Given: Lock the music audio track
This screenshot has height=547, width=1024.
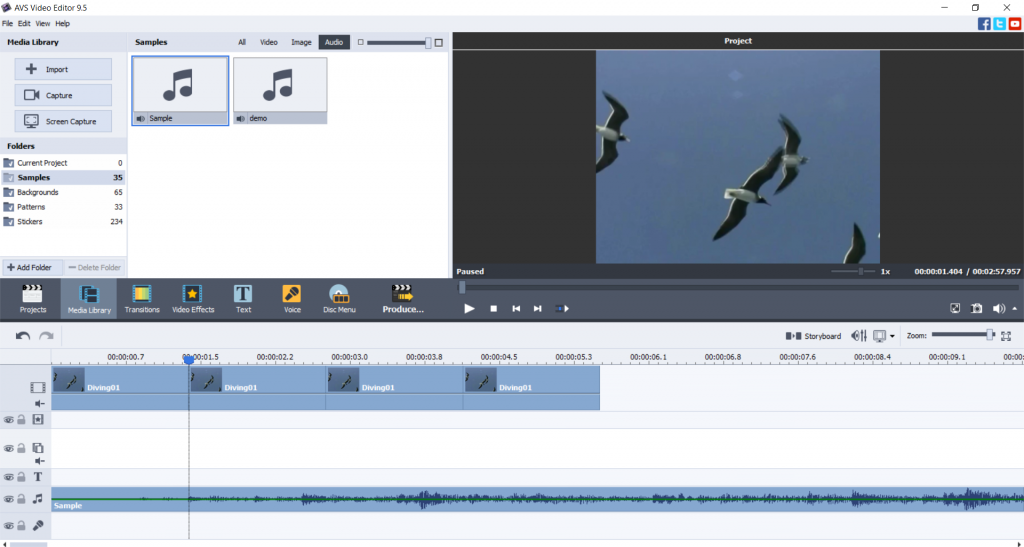Looking at the screenshot, I should coord(22,498).
